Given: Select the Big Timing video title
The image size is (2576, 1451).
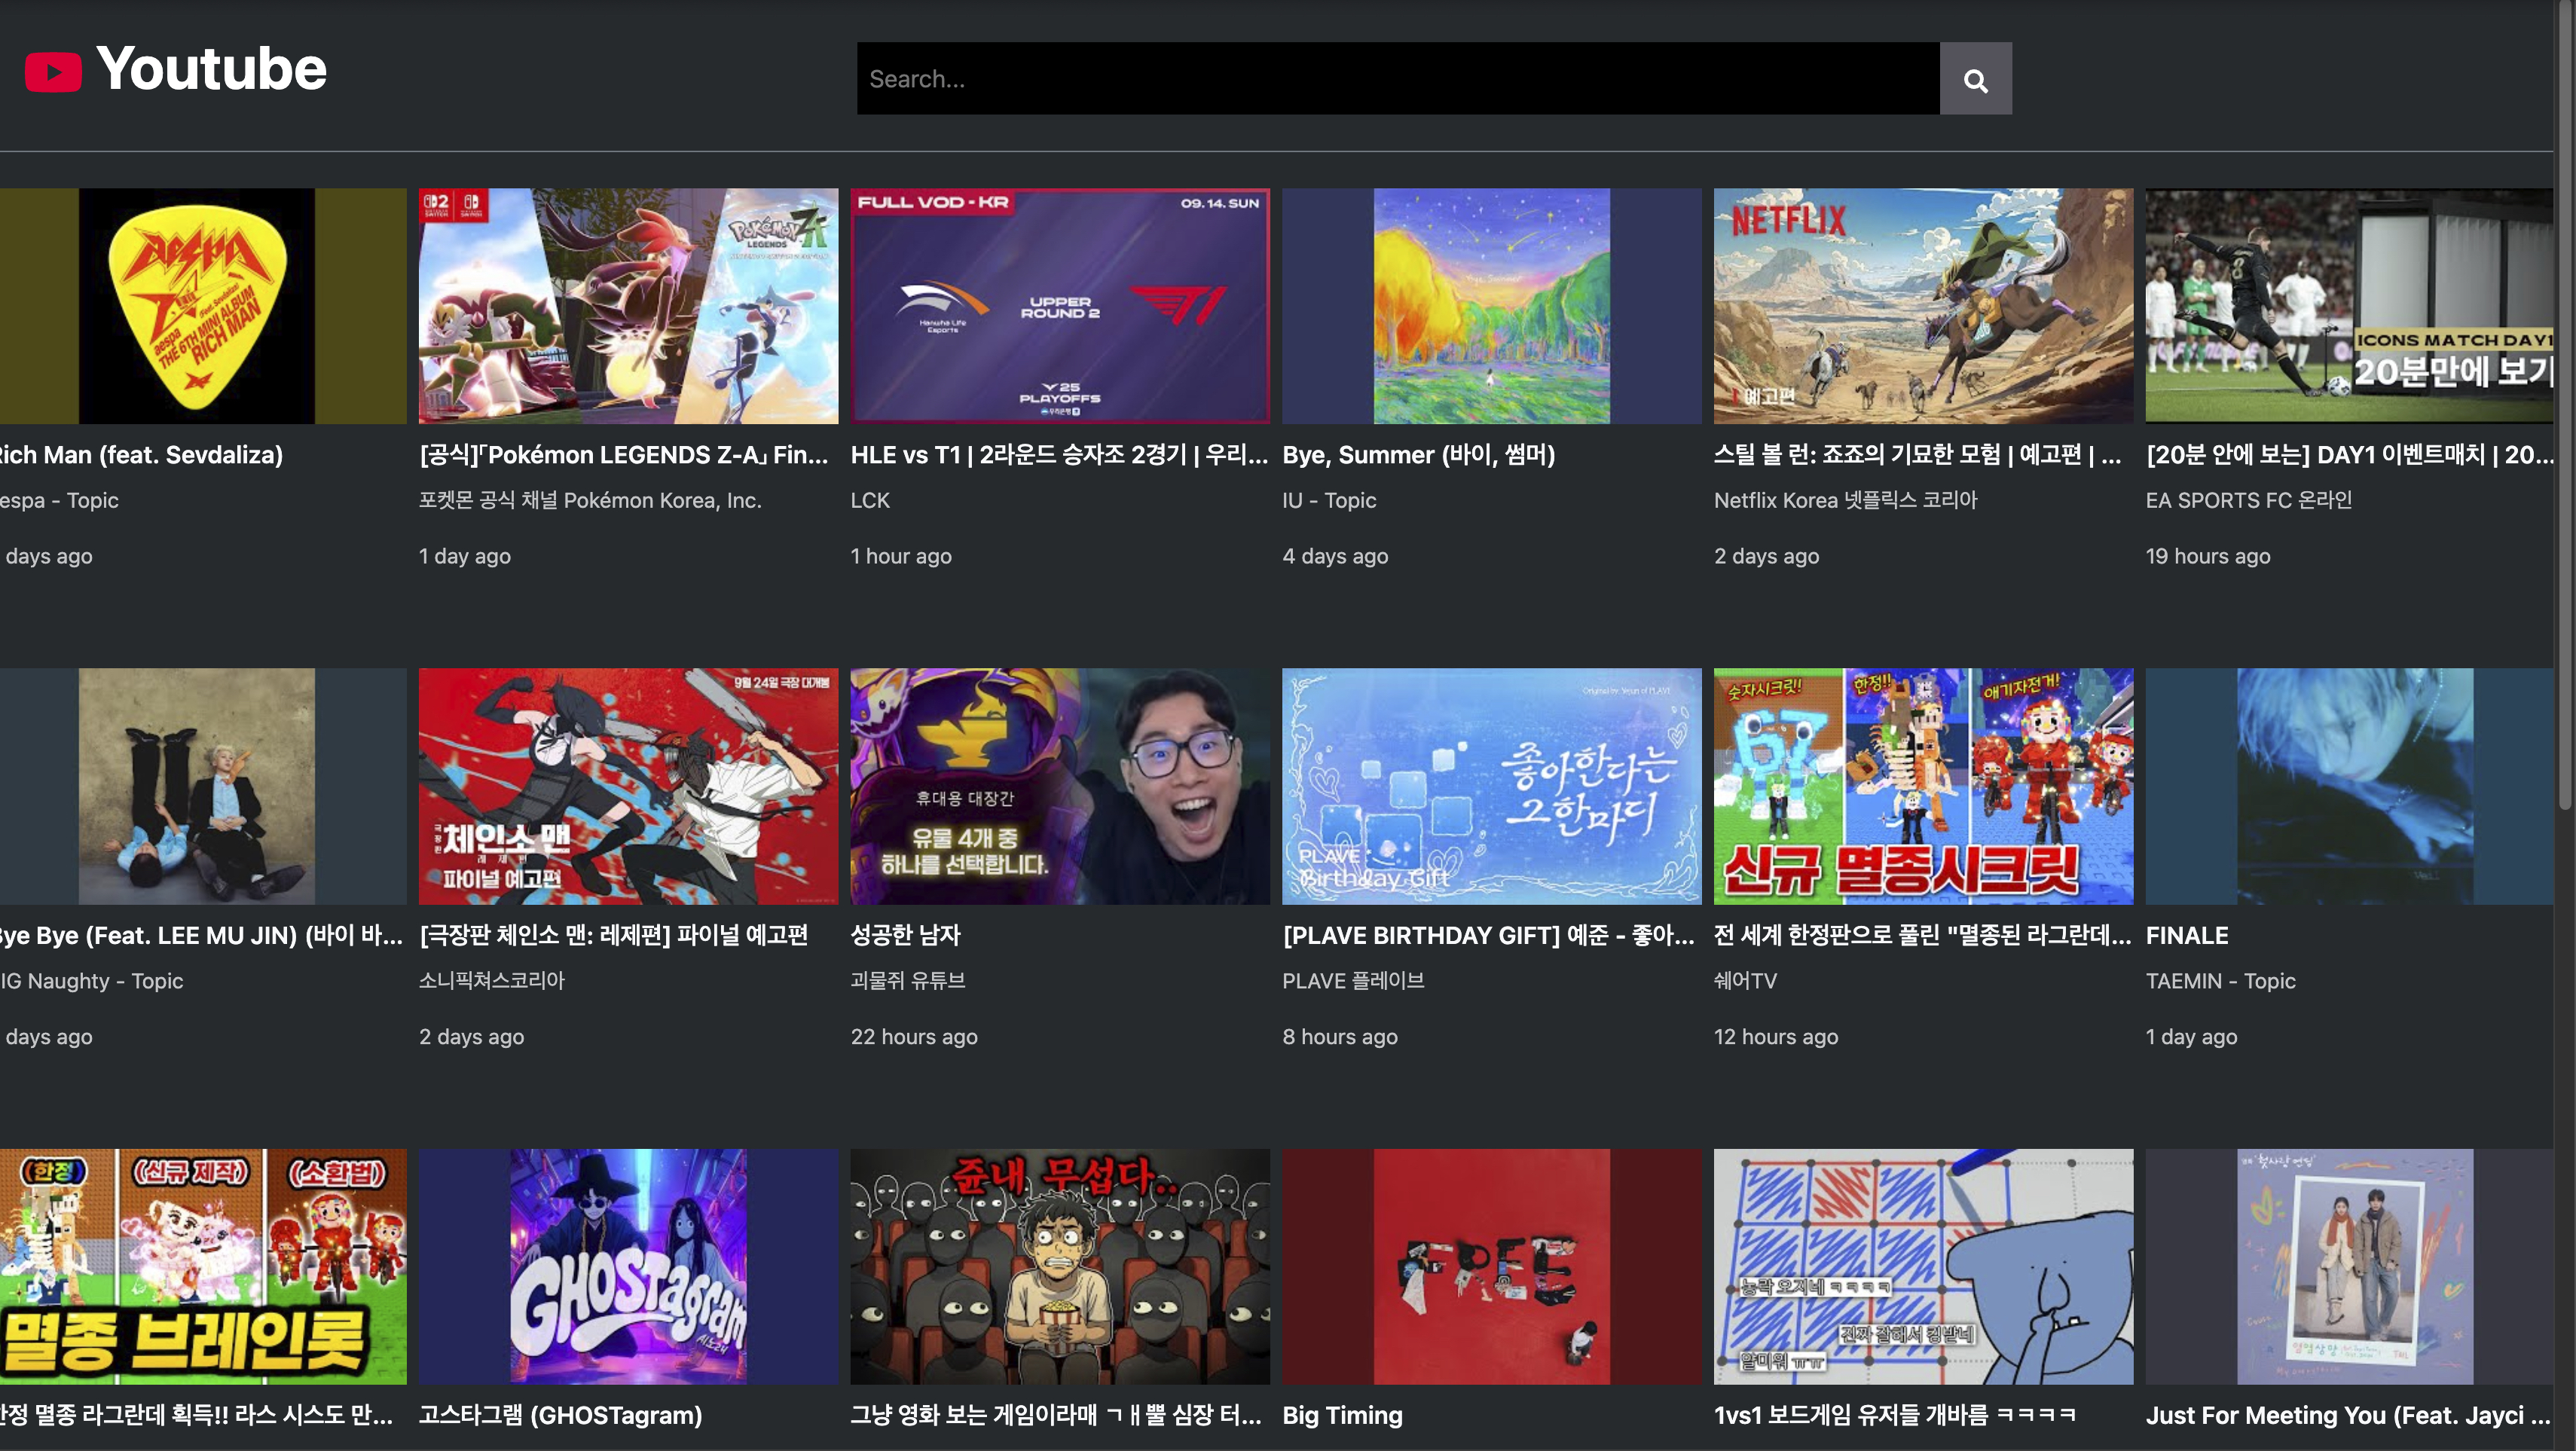Looking at the screenshot, I should coord(1342,1415).
